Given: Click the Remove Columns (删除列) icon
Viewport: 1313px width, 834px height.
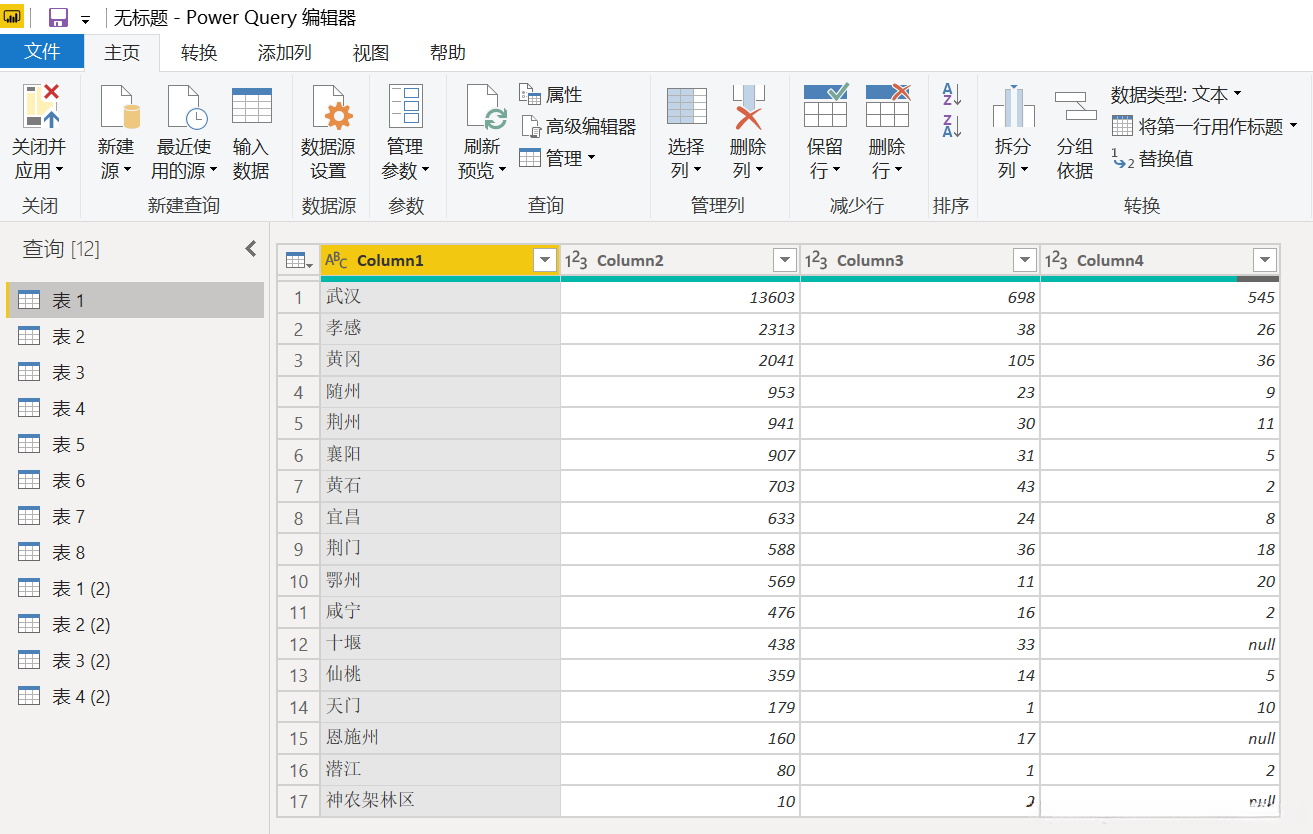Looking at the screenshot, I should tap(747, 106).
